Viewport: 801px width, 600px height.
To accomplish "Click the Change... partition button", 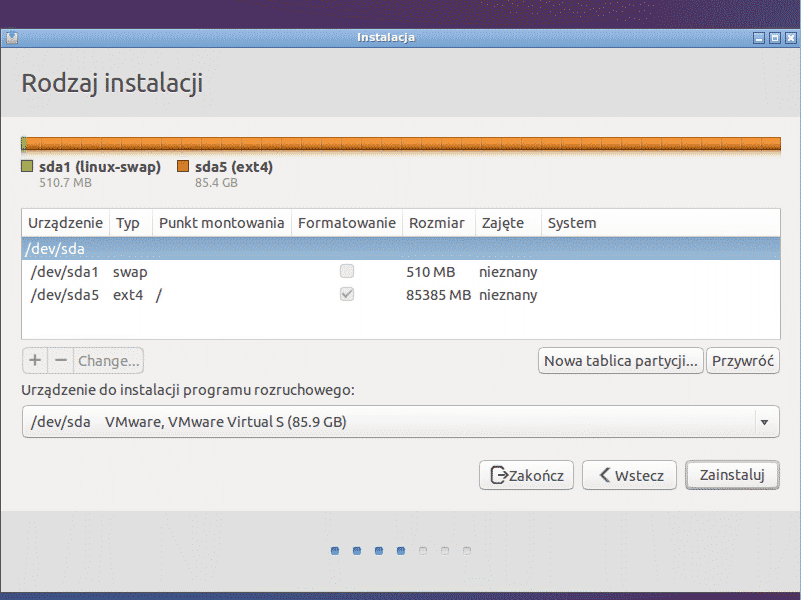I will tap(109, 360).
